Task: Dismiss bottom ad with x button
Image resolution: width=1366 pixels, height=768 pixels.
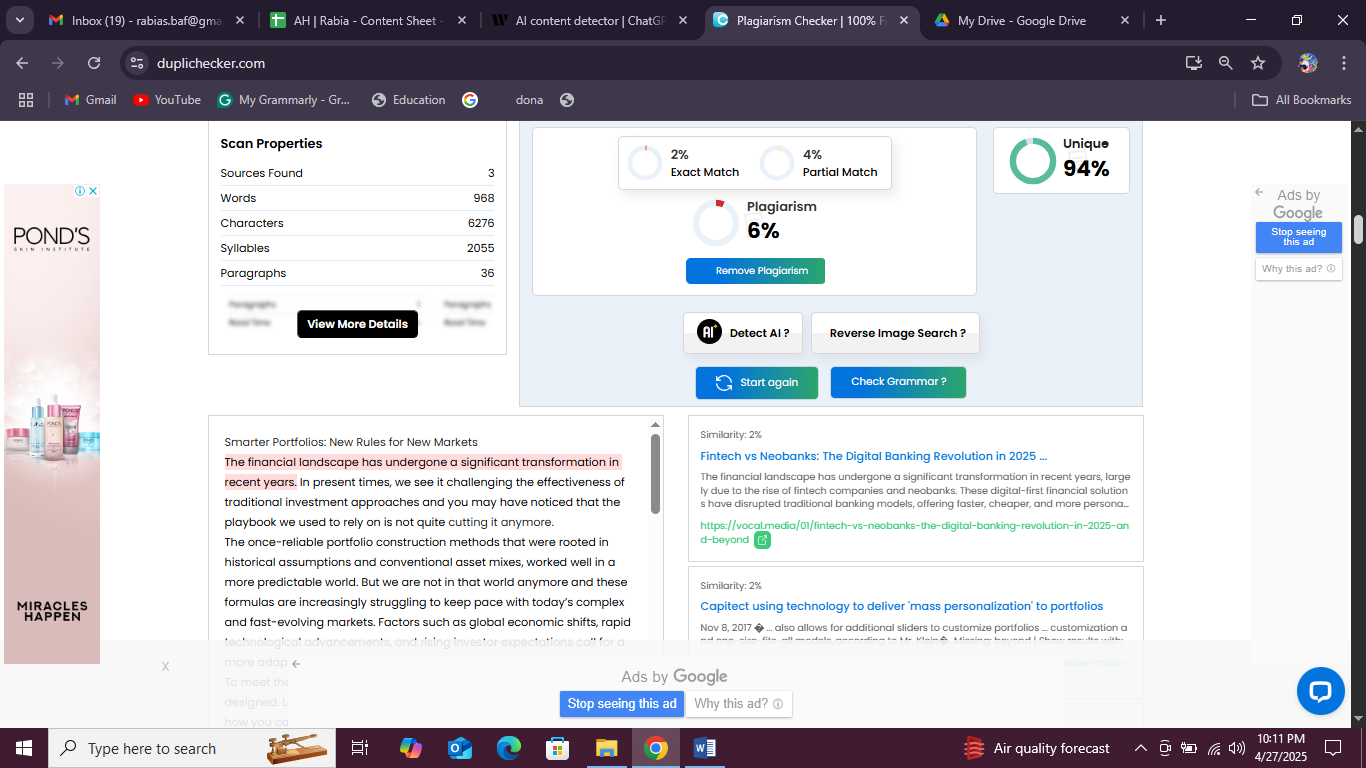Action: coord(165,666)
